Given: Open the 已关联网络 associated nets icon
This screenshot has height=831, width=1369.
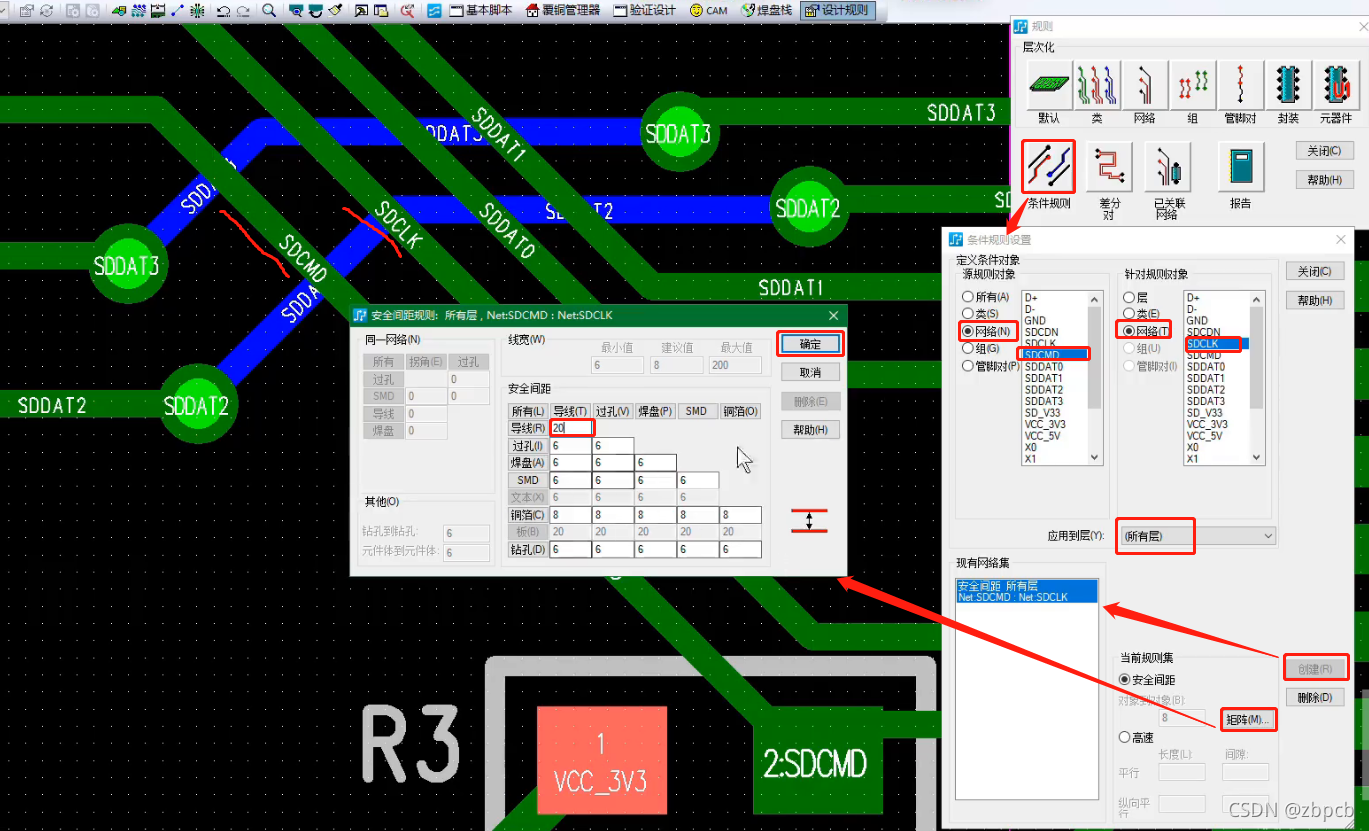Looking at the screenshot, I should (x=1167, y=166).
